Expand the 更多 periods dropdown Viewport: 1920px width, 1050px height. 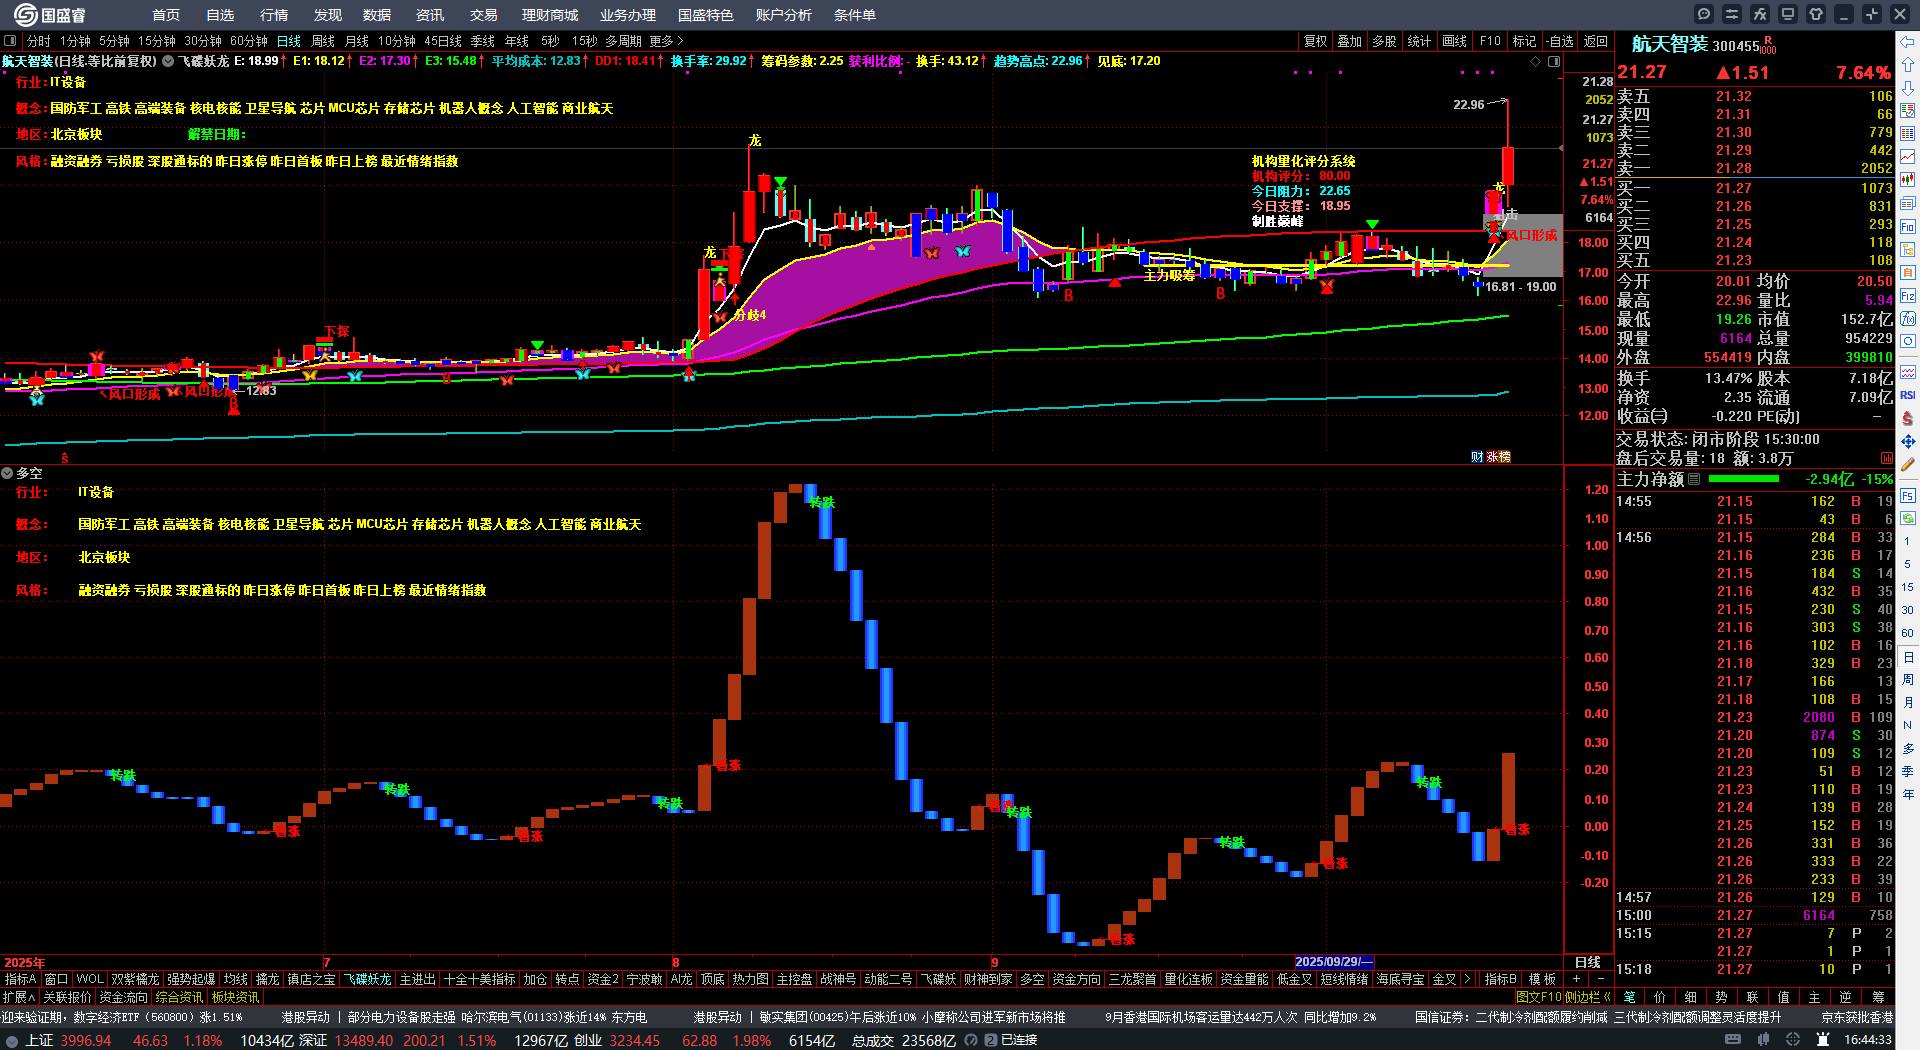[666, 41]
